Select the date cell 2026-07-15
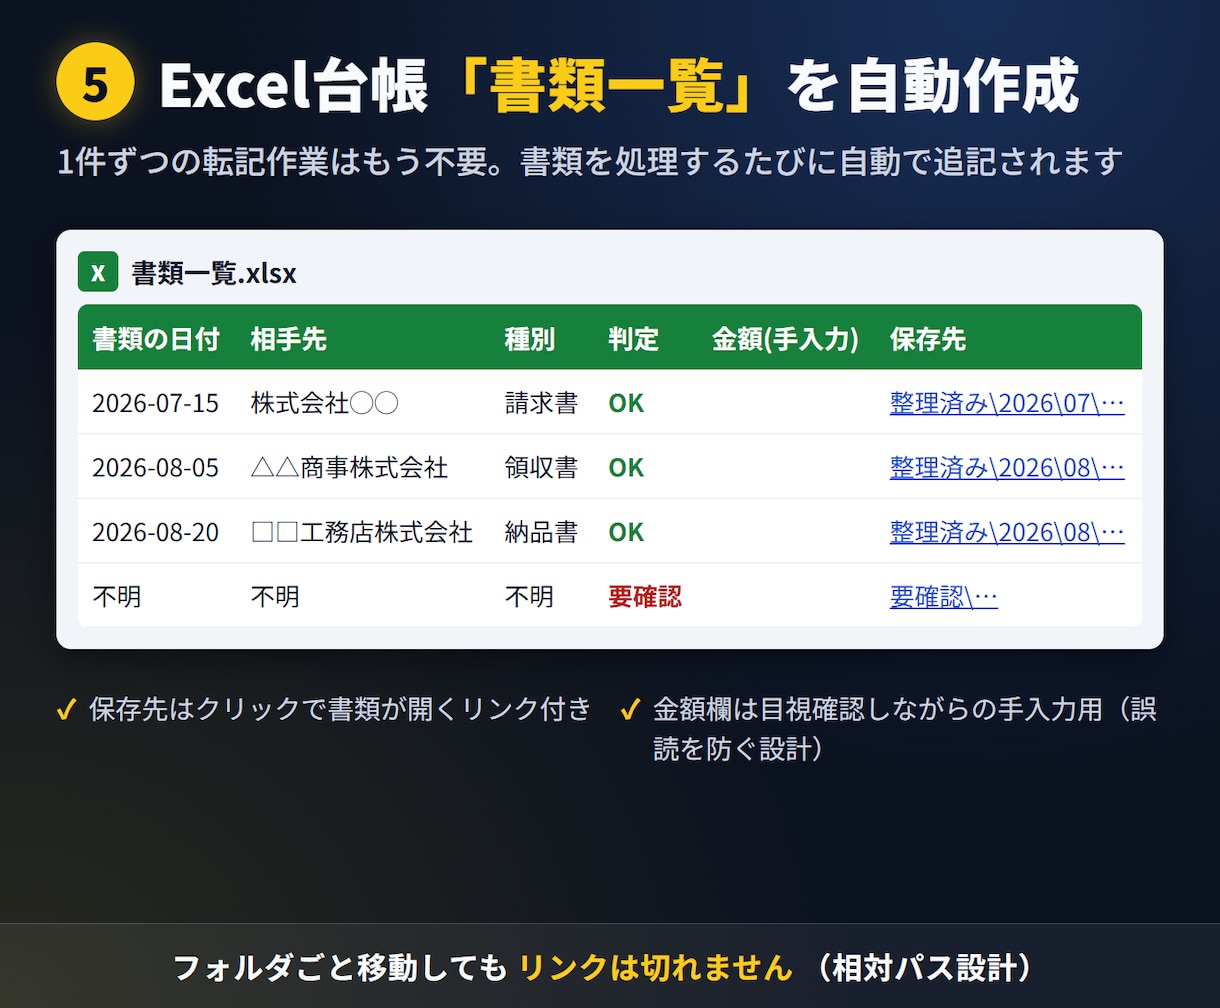Screen dimensions: 1220x1008 point(155,403)
